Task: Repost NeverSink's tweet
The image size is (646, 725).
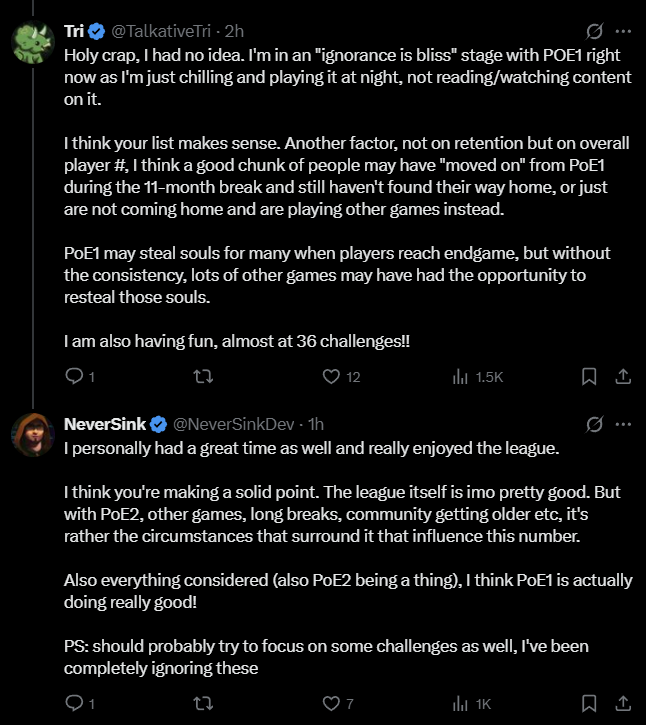Action: click(x=203, y=704)
